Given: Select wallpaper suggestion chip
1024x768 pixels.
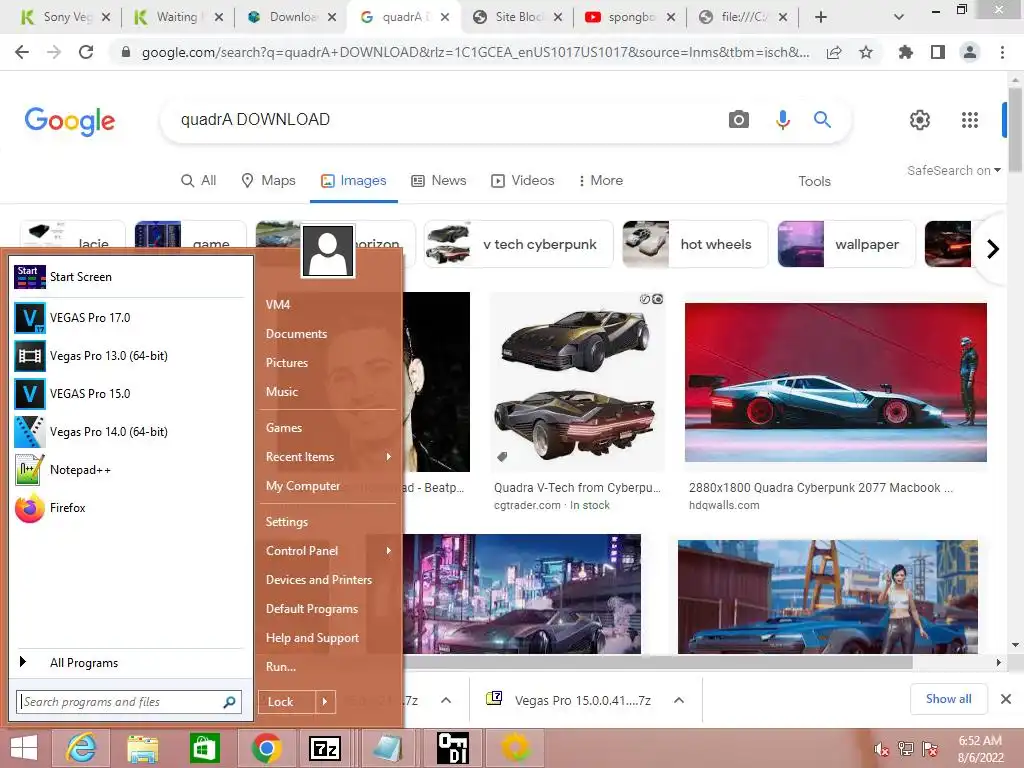Looking at the screenshot, I should pos(846,244).
